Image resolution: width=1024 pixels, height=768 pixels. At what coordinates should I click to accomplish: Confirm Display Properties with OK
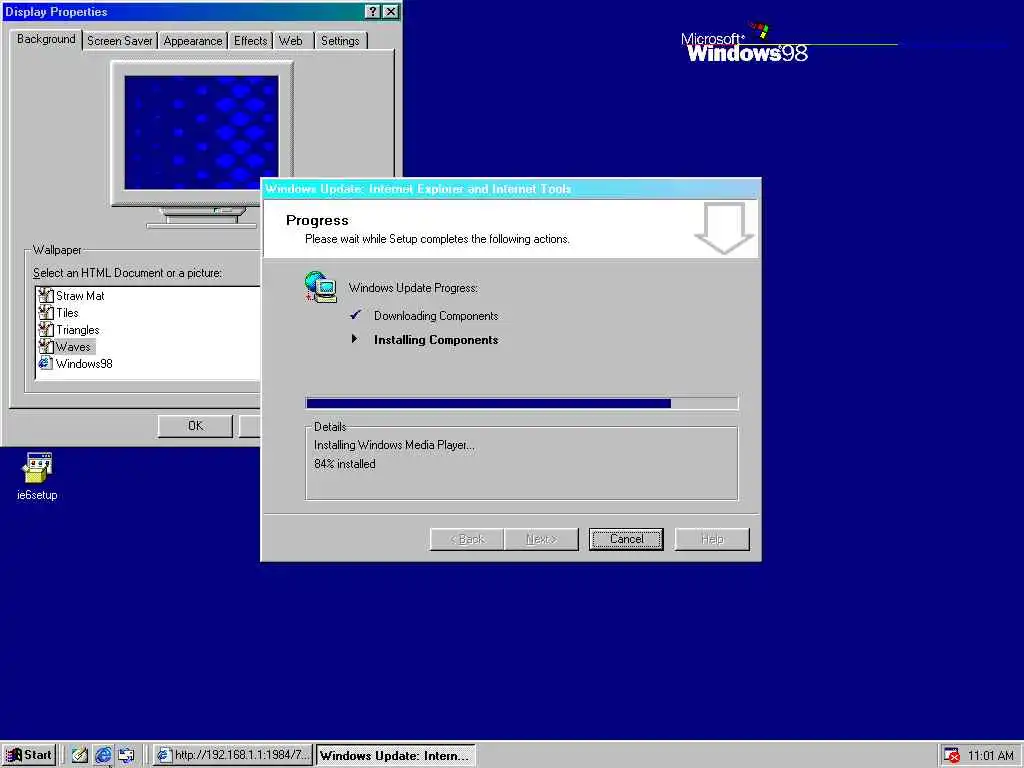tap(195, 426)
